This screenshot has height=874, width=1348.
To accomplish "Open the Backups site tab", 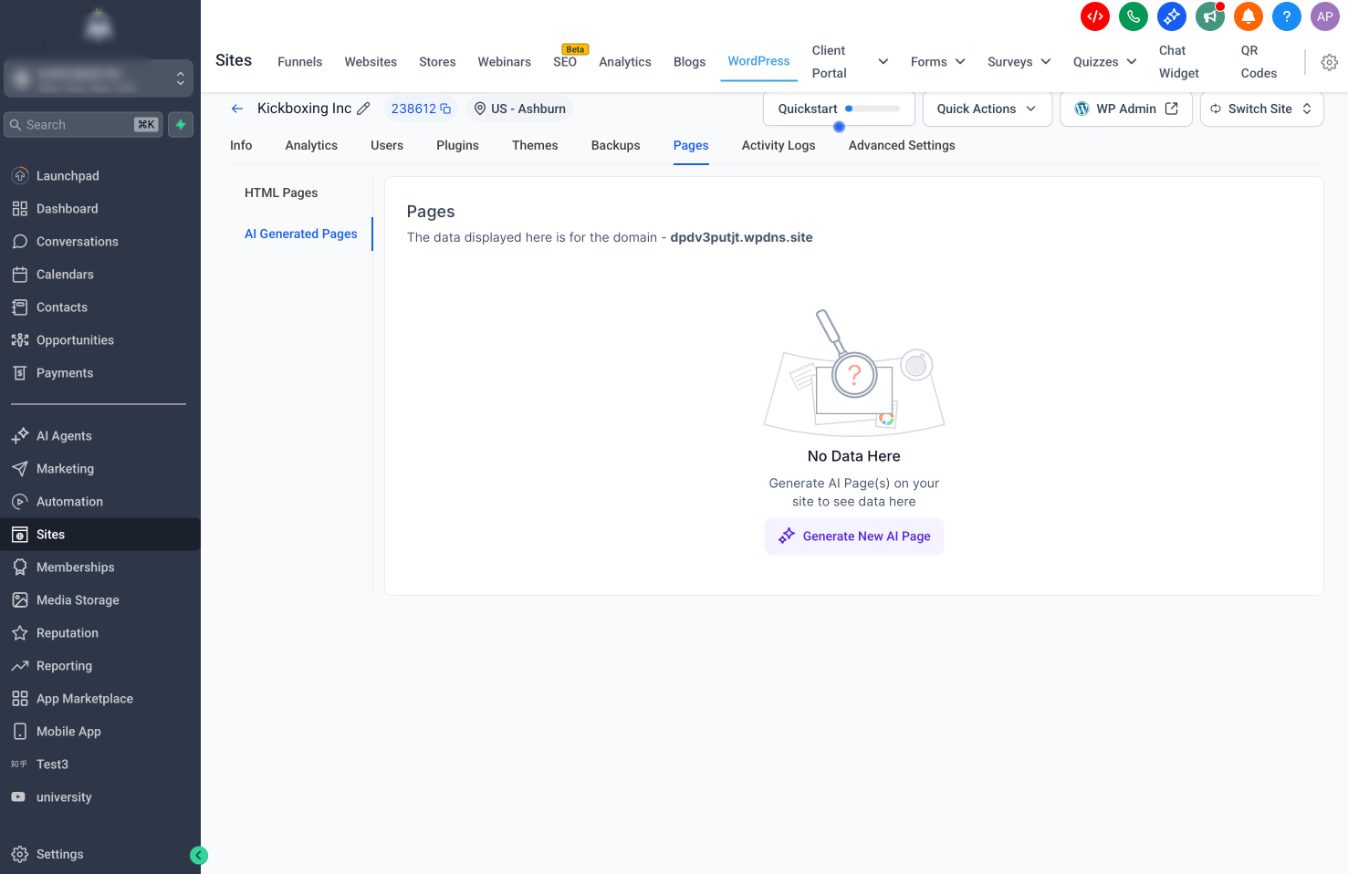I will [x=615, y=145].
